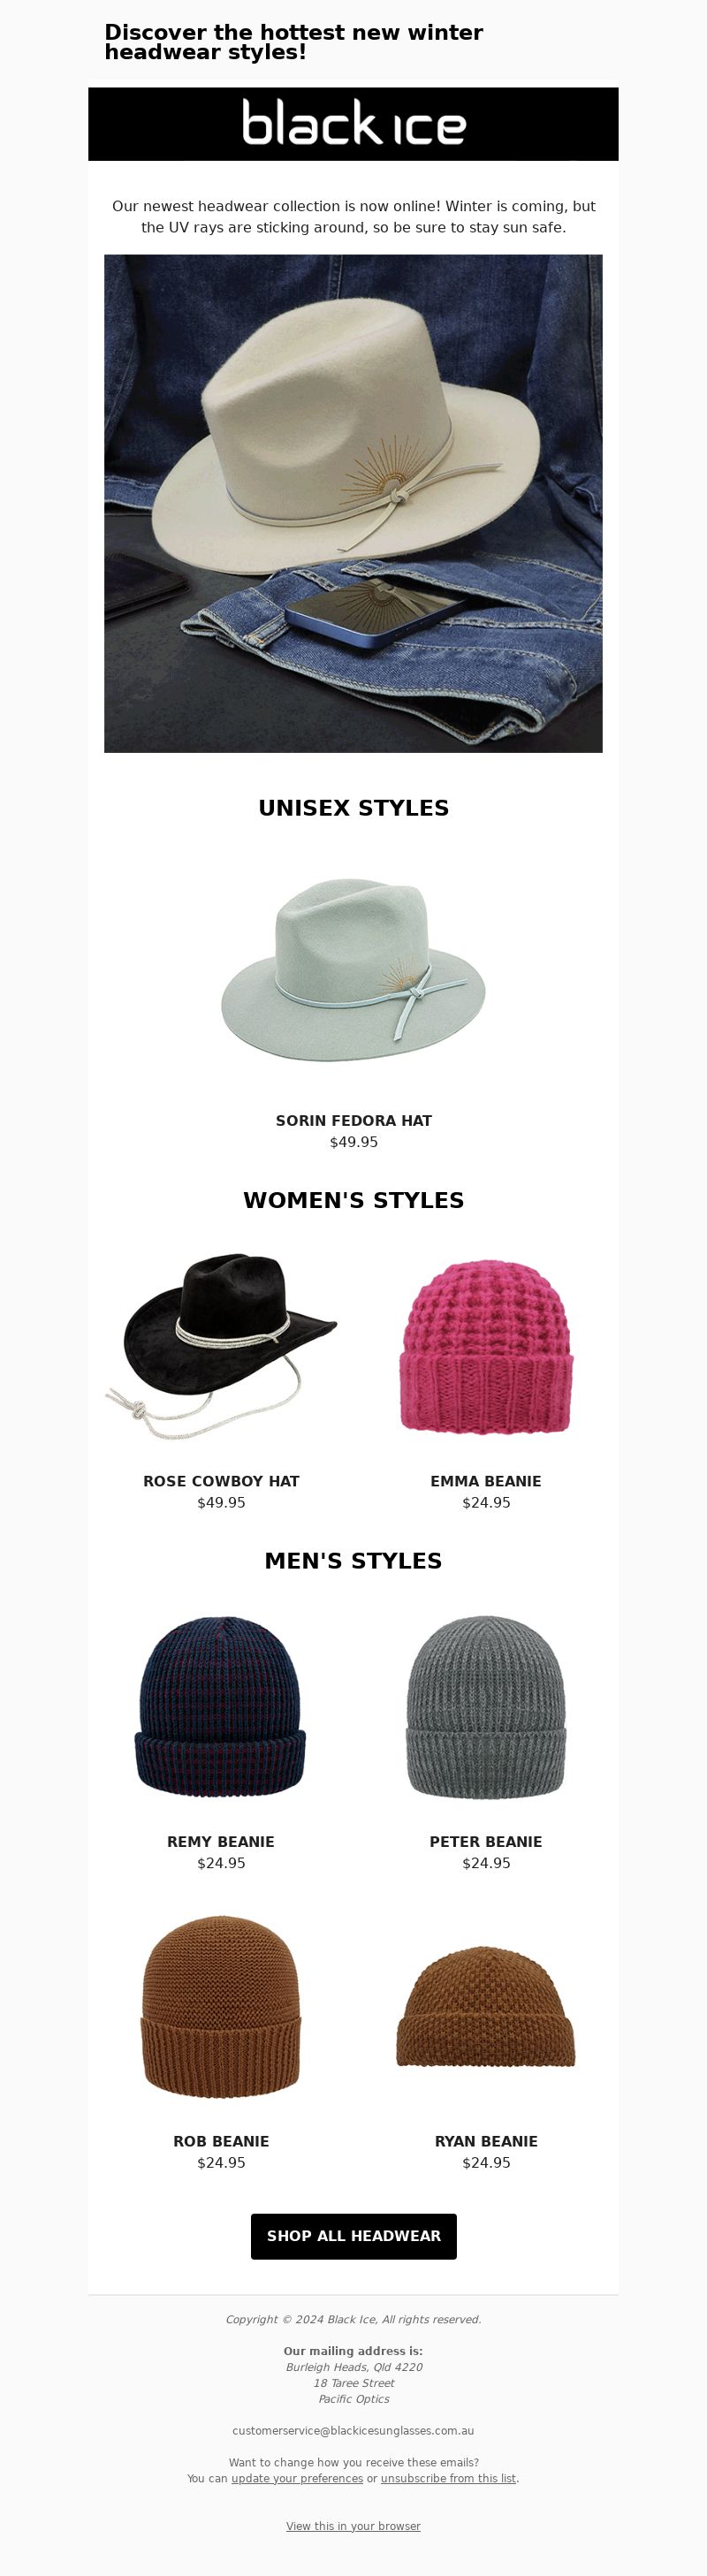Click unsubscribe from this list link

coord(448,2477)
